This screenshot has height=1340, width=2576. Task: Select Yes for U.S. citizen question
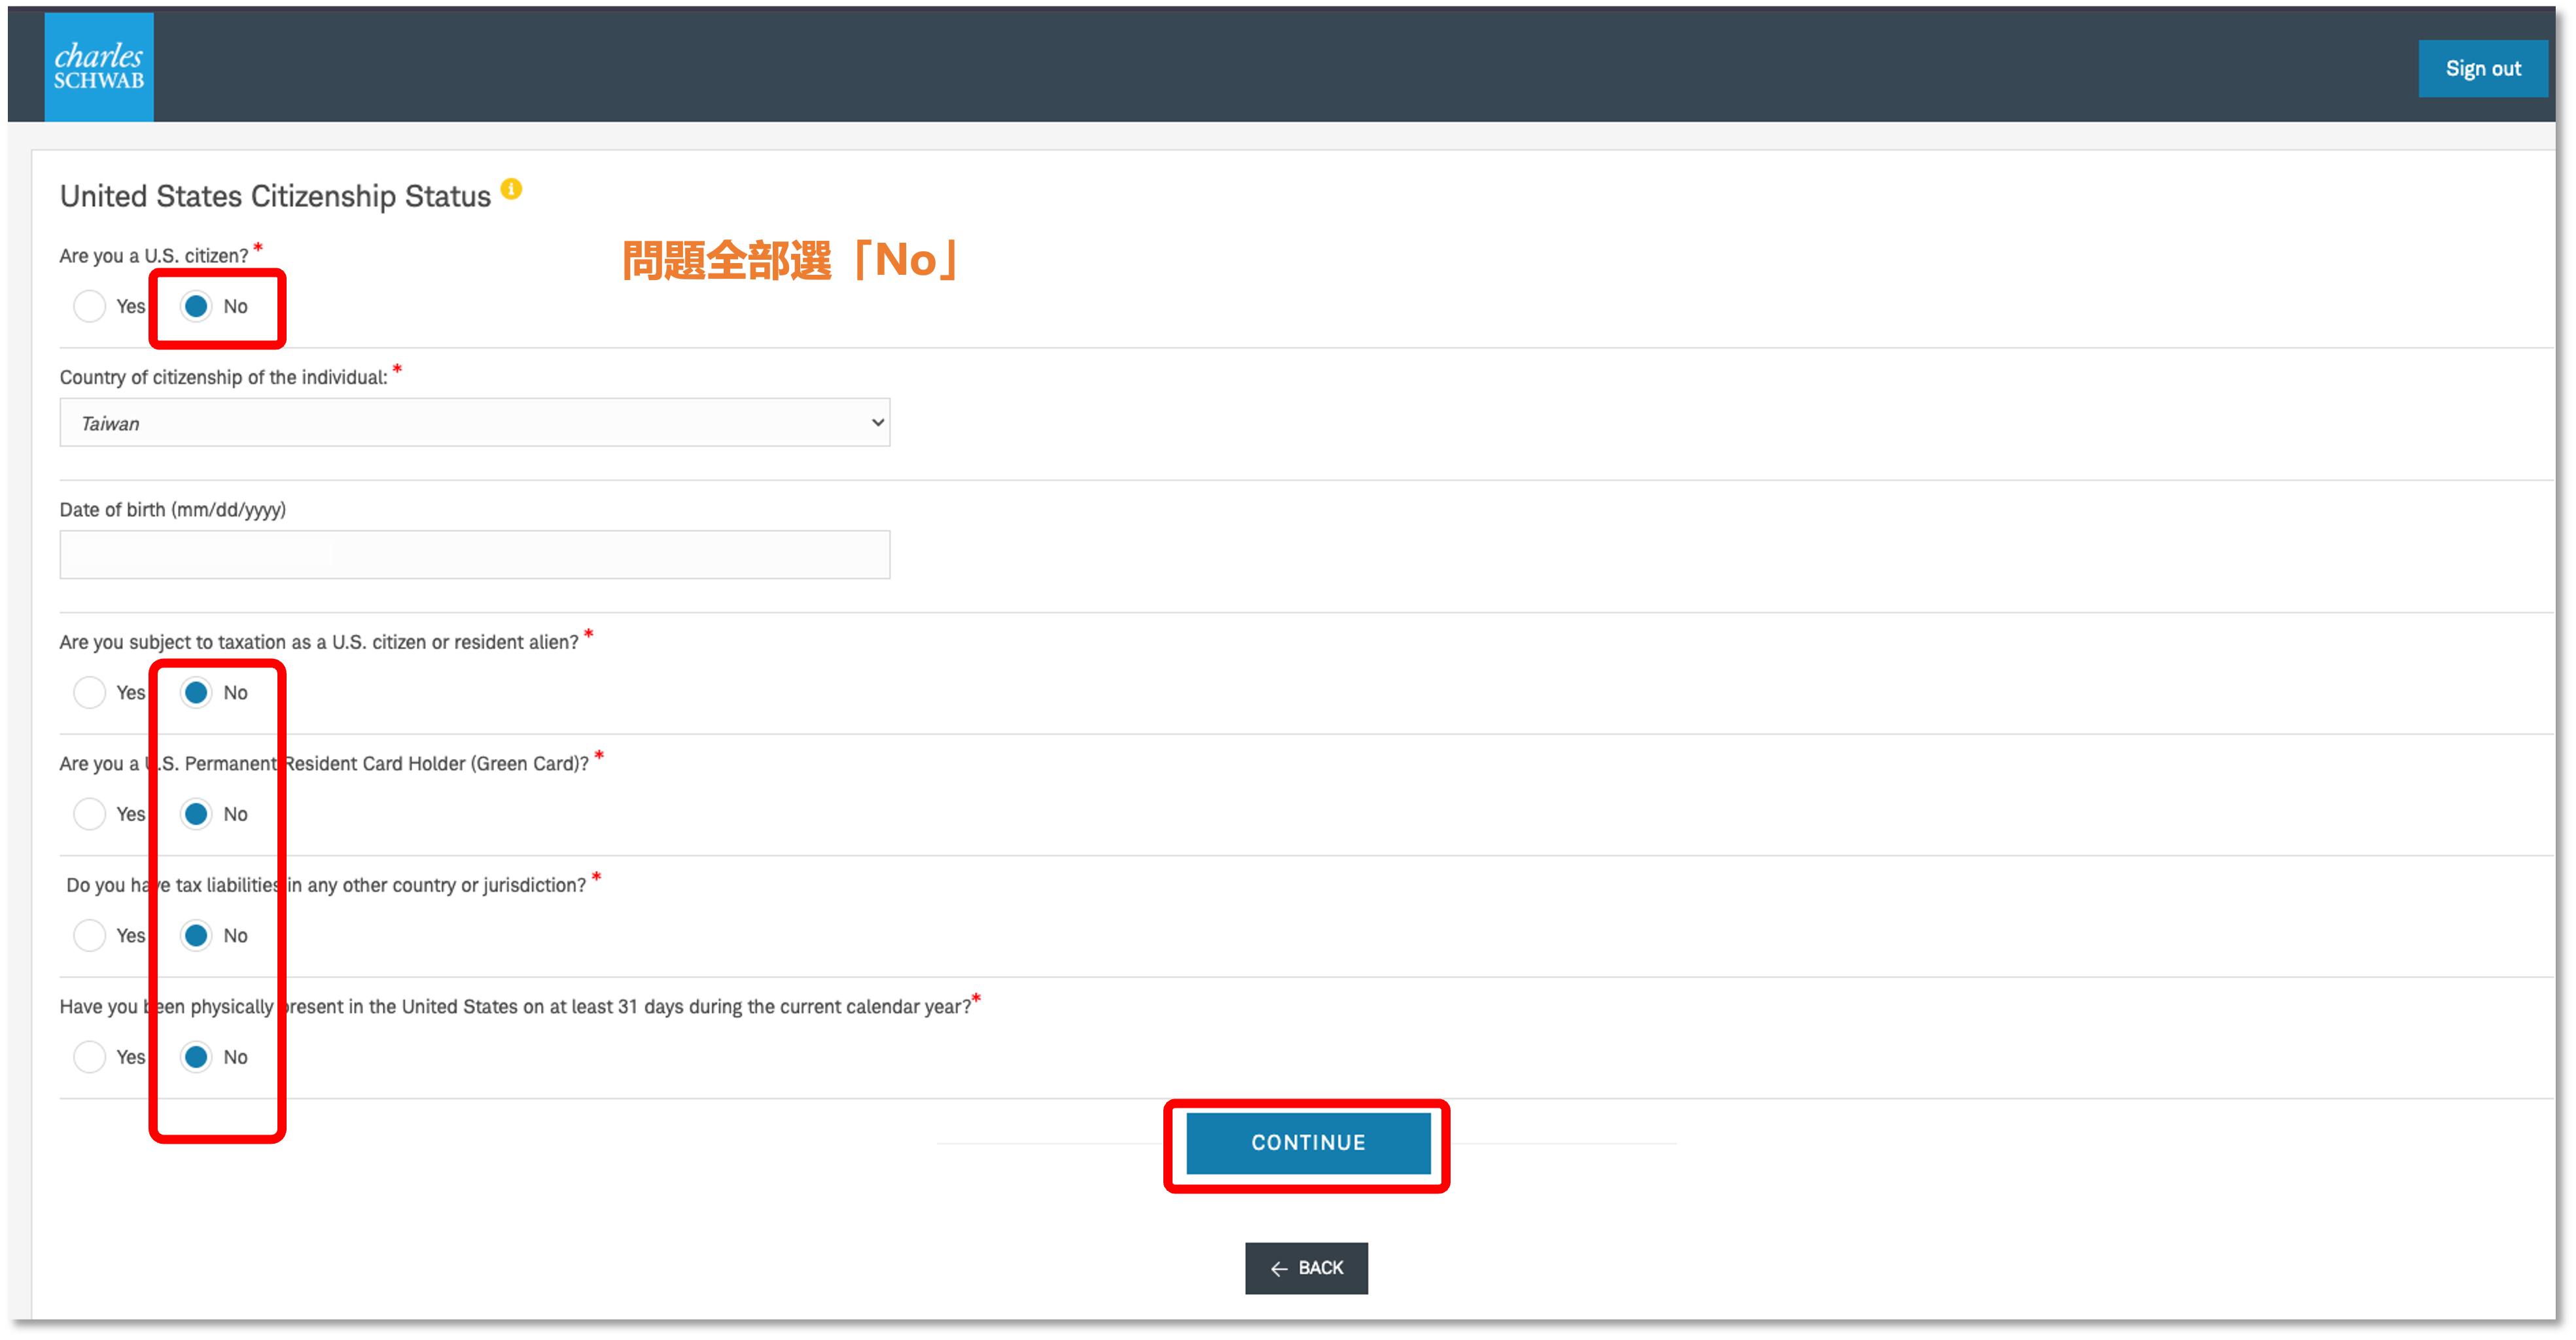[x=90, y=306]
